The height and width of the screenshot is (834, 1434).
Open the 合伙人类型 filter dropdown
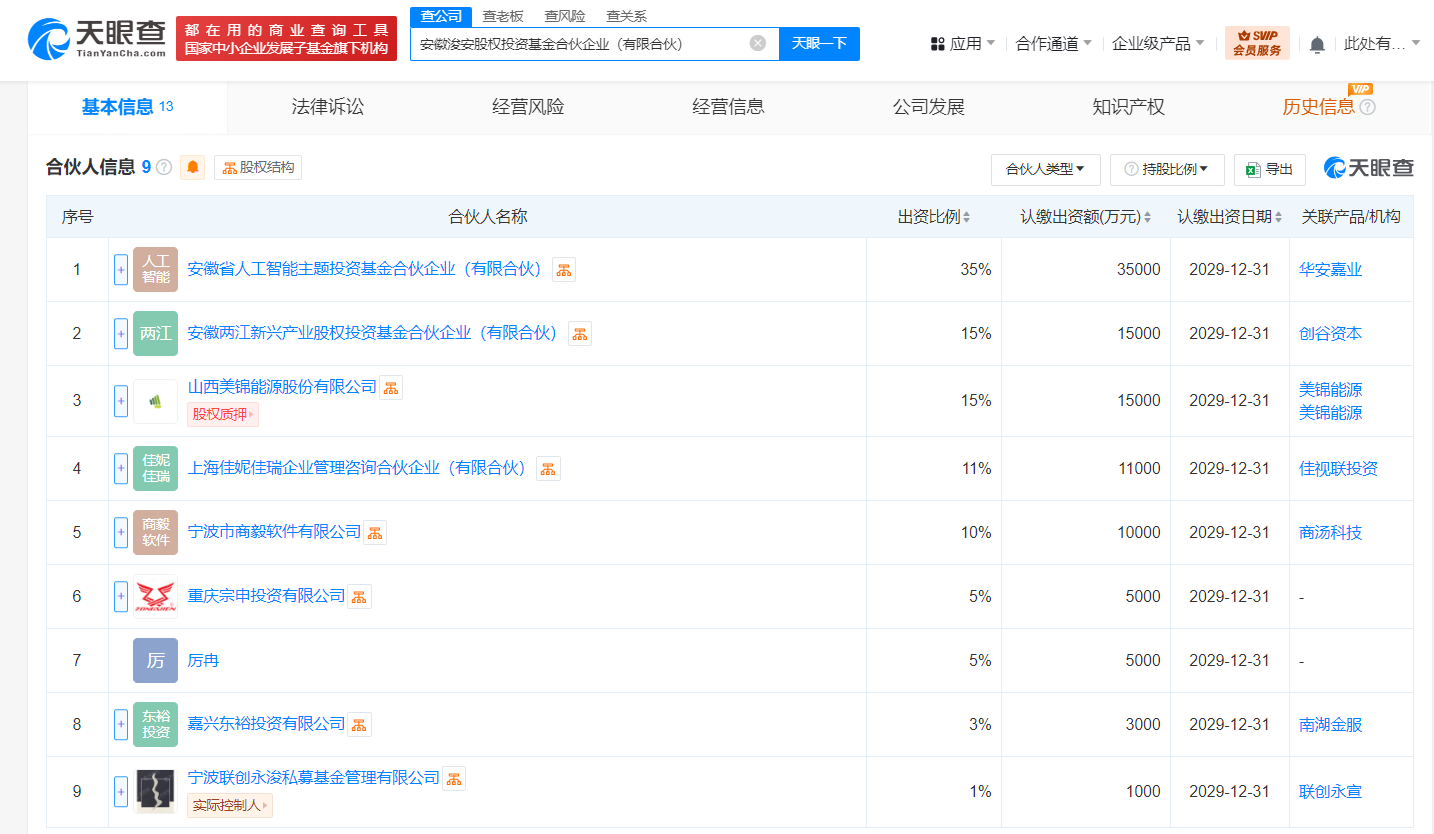click(x=1045, y=170)
